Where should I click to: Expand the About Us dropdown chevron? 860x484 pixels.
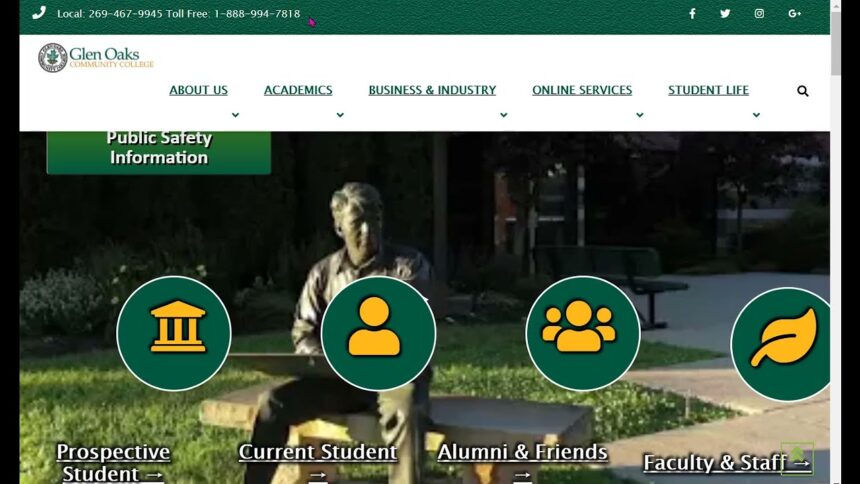235,115
